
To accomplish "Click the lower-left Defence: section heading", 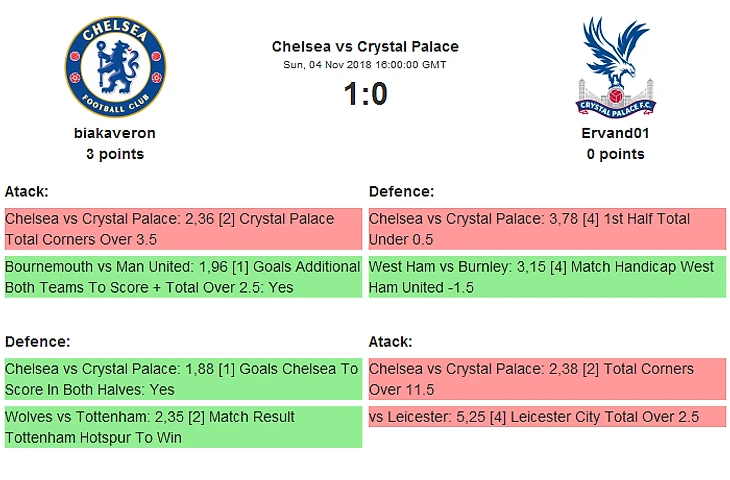I will pyautogui.click(x=37, y=341).
